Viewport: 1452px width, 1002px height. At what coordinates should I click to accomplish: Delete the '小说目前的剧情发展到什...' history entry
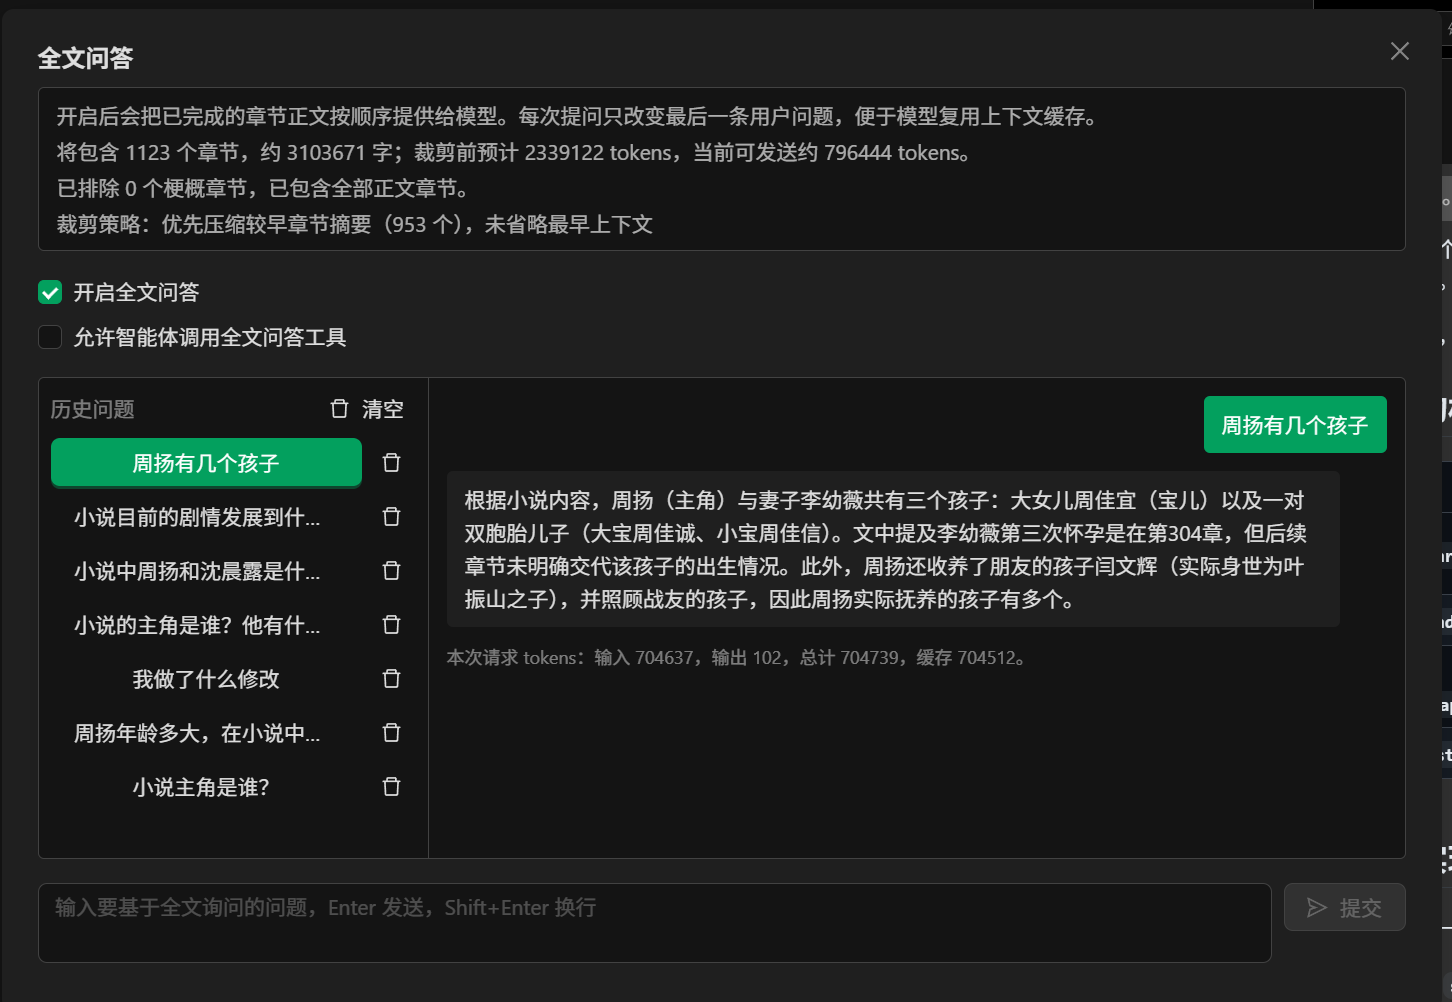[391, 517]
